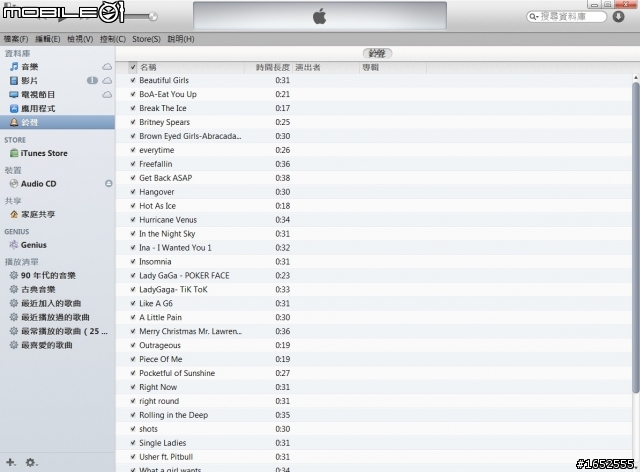Select Genius in the sidebar
Screen dimensions: 640x472
click(33, 245)
